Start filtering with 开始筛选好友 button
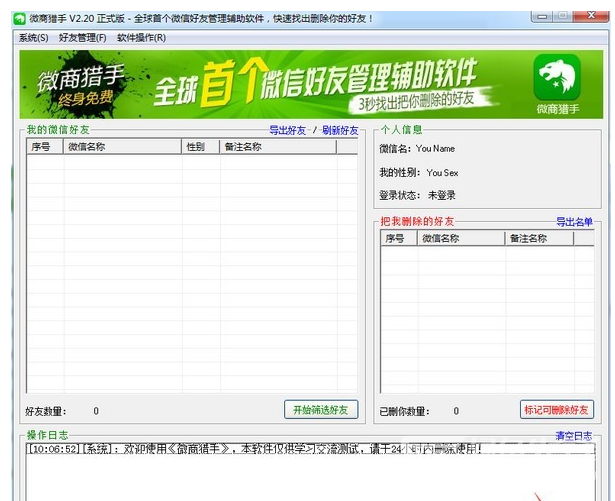Viewport: 615px width, 501px height. 321,410
